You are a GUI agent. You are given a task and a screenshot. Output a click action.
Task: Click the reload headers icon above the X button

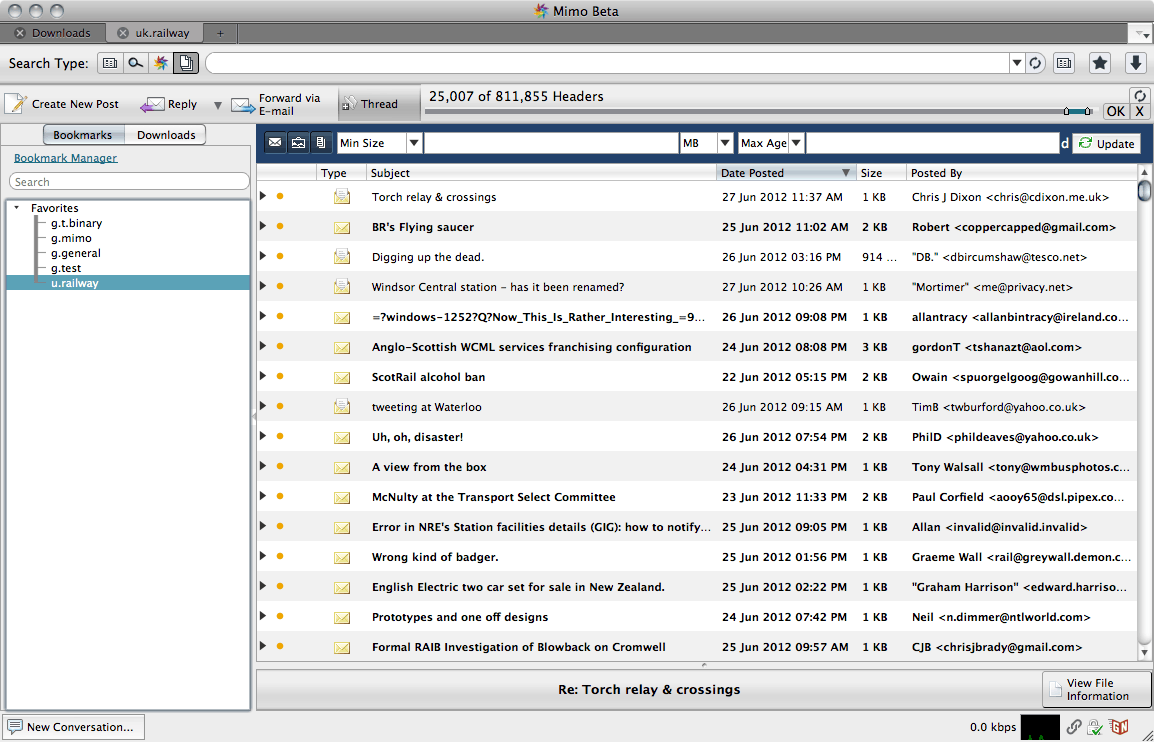[x=1140, y=96]
